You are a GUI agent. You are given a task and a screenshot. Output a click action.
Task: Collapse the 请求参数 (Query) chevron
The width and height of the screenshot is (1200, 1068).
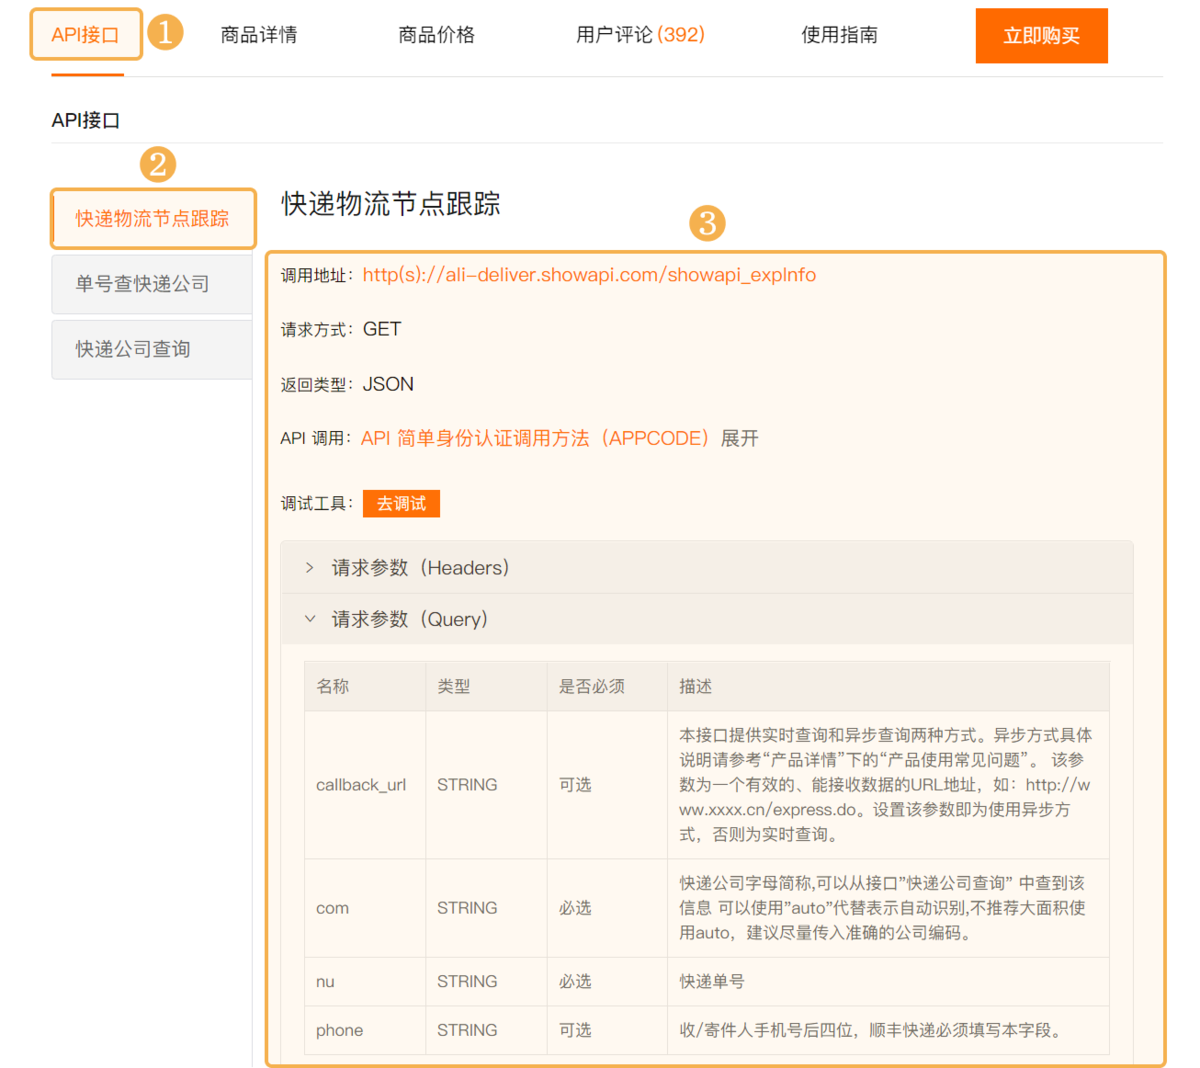(x=310, y=620)
